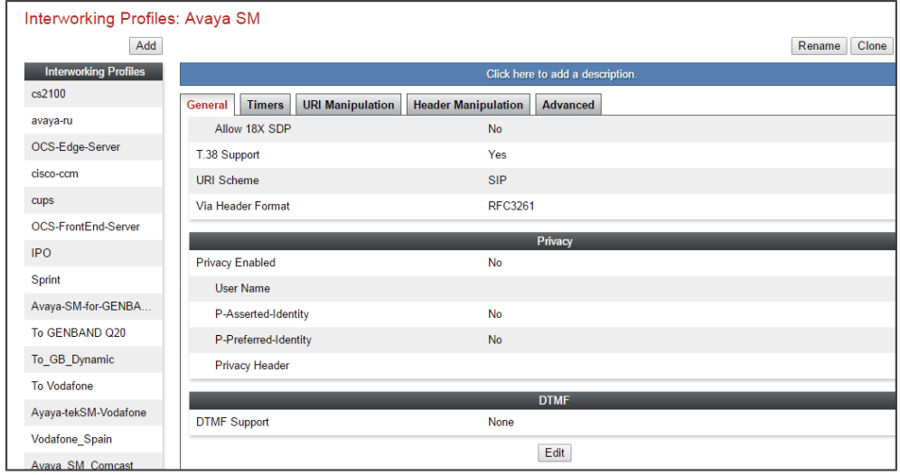Viewport: 900px width, 475px height.
Task: Click the Via Header Format label
Action: coord(243,206)
